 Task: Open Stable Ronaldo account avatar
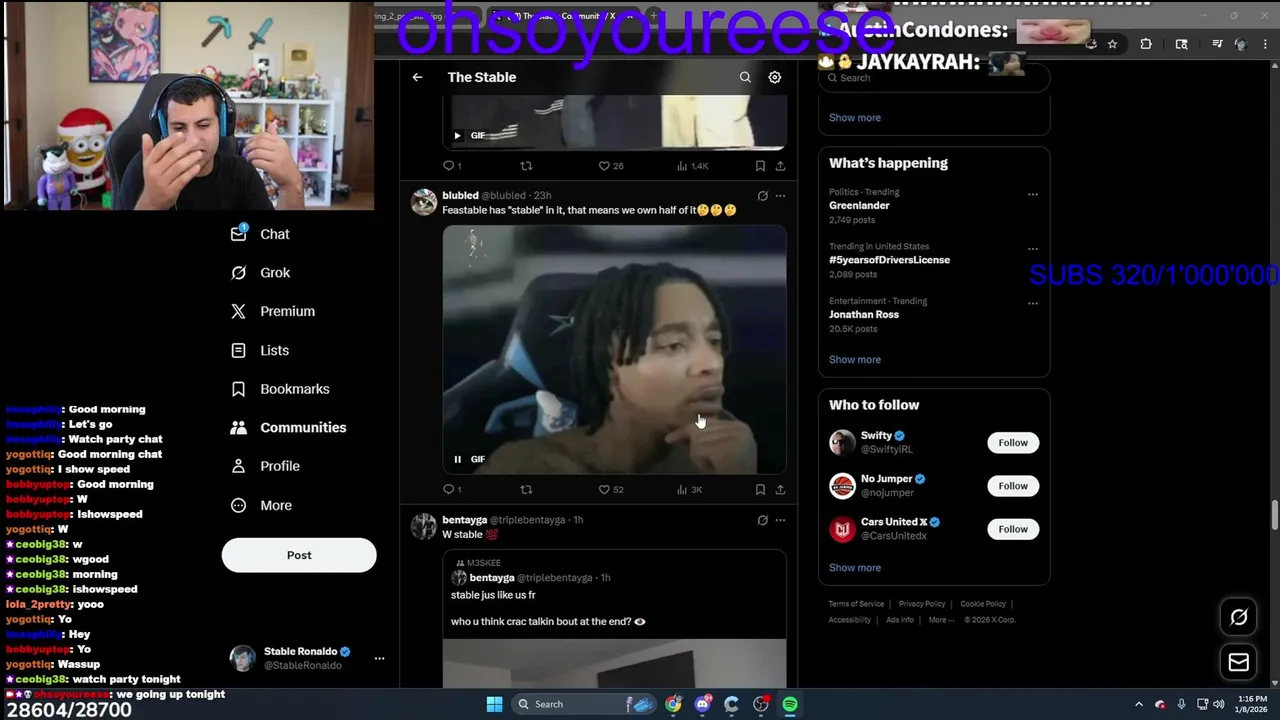tap(243, 658)
